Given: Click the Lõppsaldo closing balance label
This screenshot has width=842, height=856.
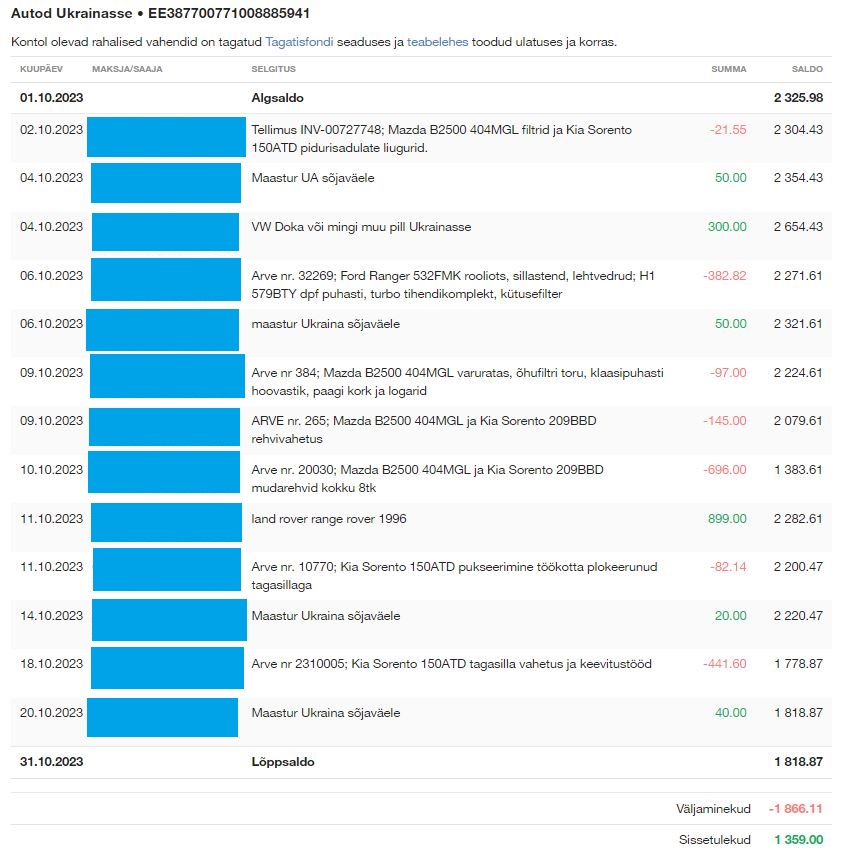Looking at the screenshot, I should [x=282, y=761].
